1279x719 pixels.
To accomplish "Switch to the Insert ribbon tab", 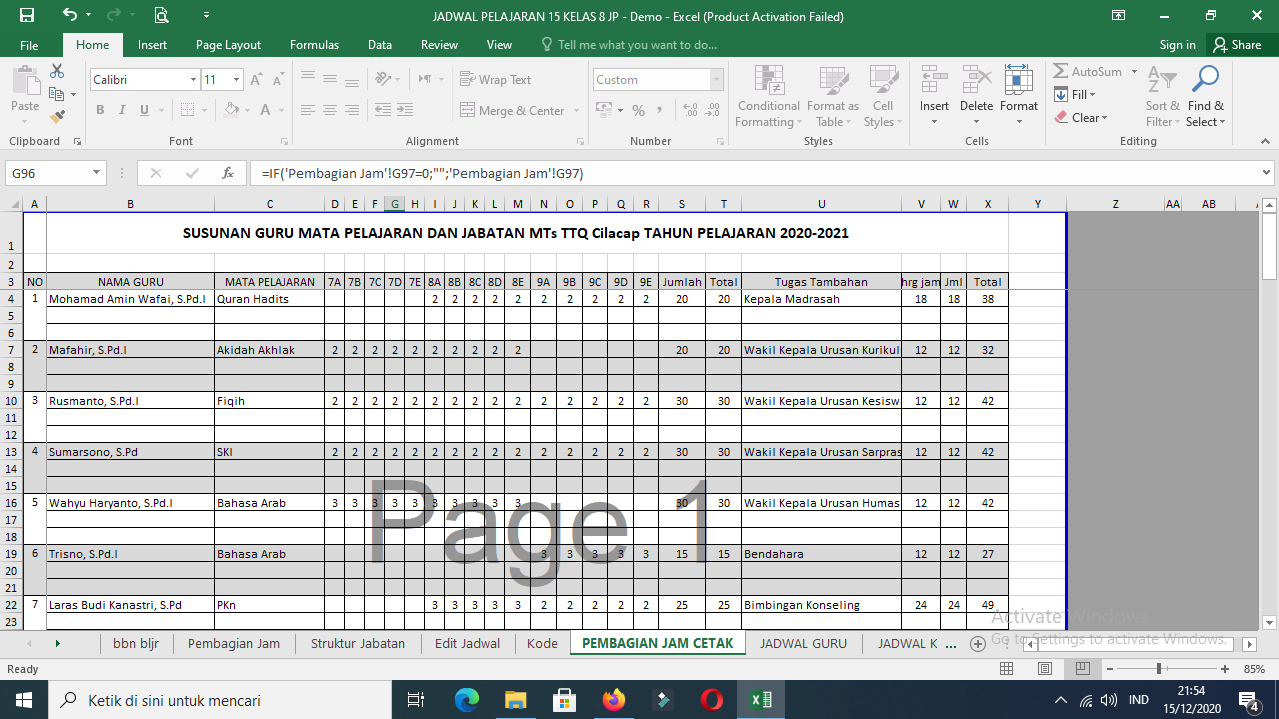I will click(152, 45).
